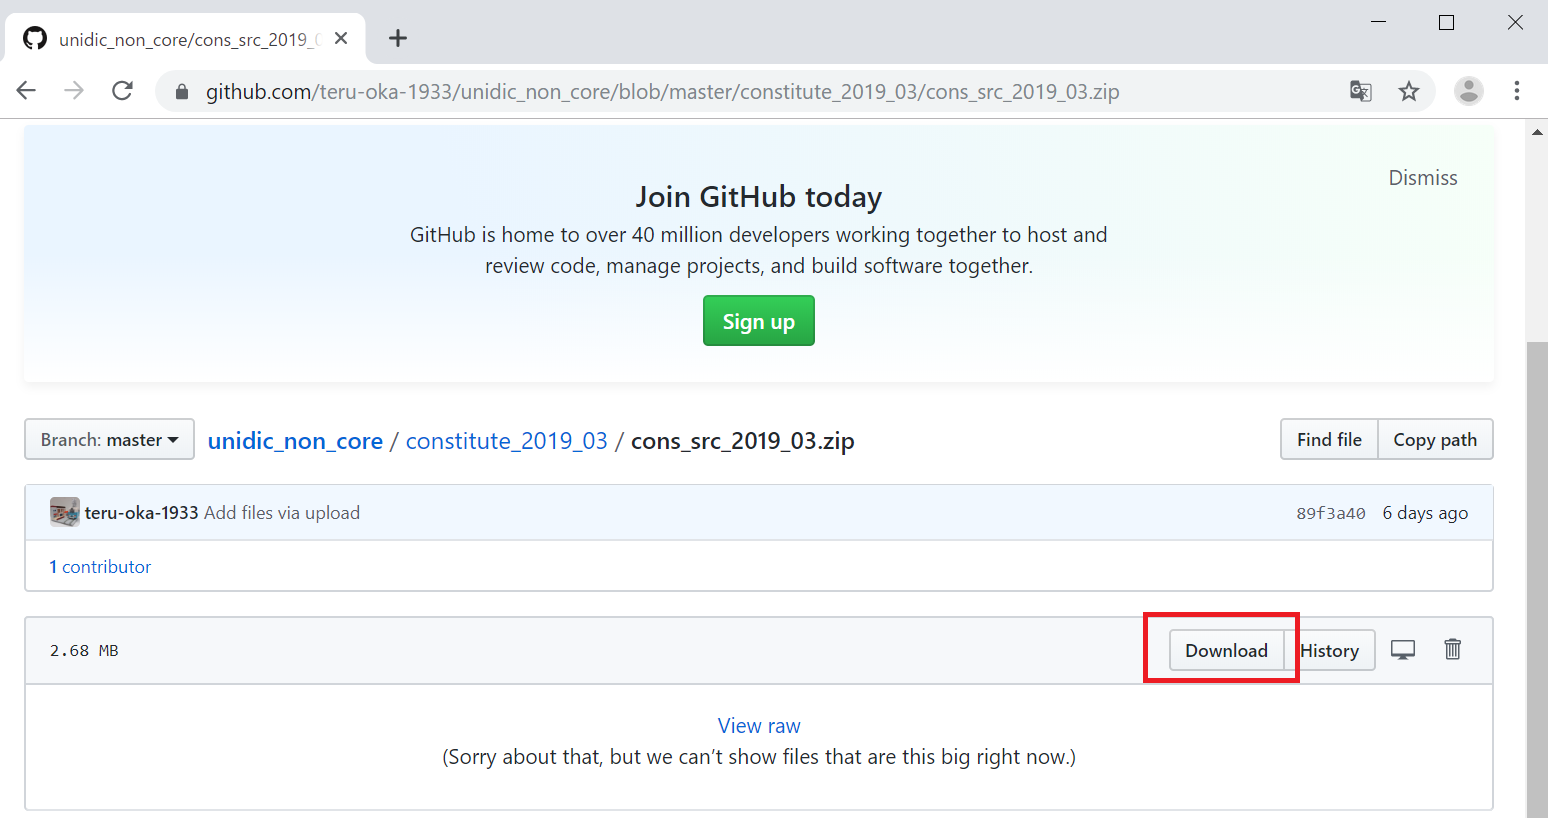Close the unidic_non_core browser tab
Screen dimensions: 1548x818
click(x=341, y=38)
